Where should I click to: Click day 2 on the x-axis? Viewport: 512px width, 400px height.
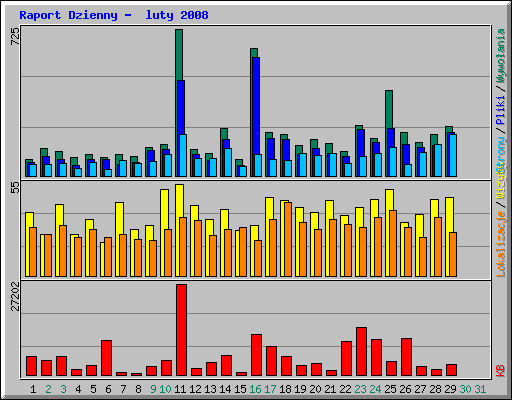pos(48,389)
